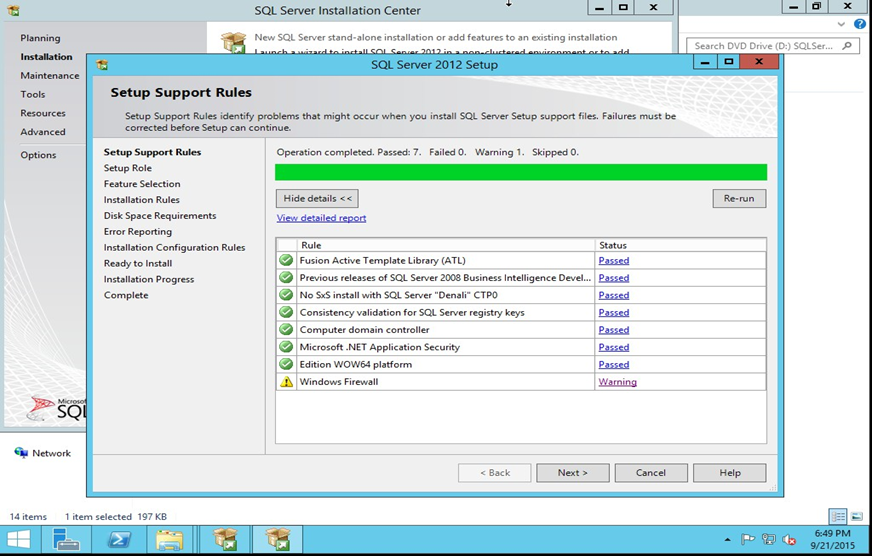Click the help question mark icon

pos(860,23)
